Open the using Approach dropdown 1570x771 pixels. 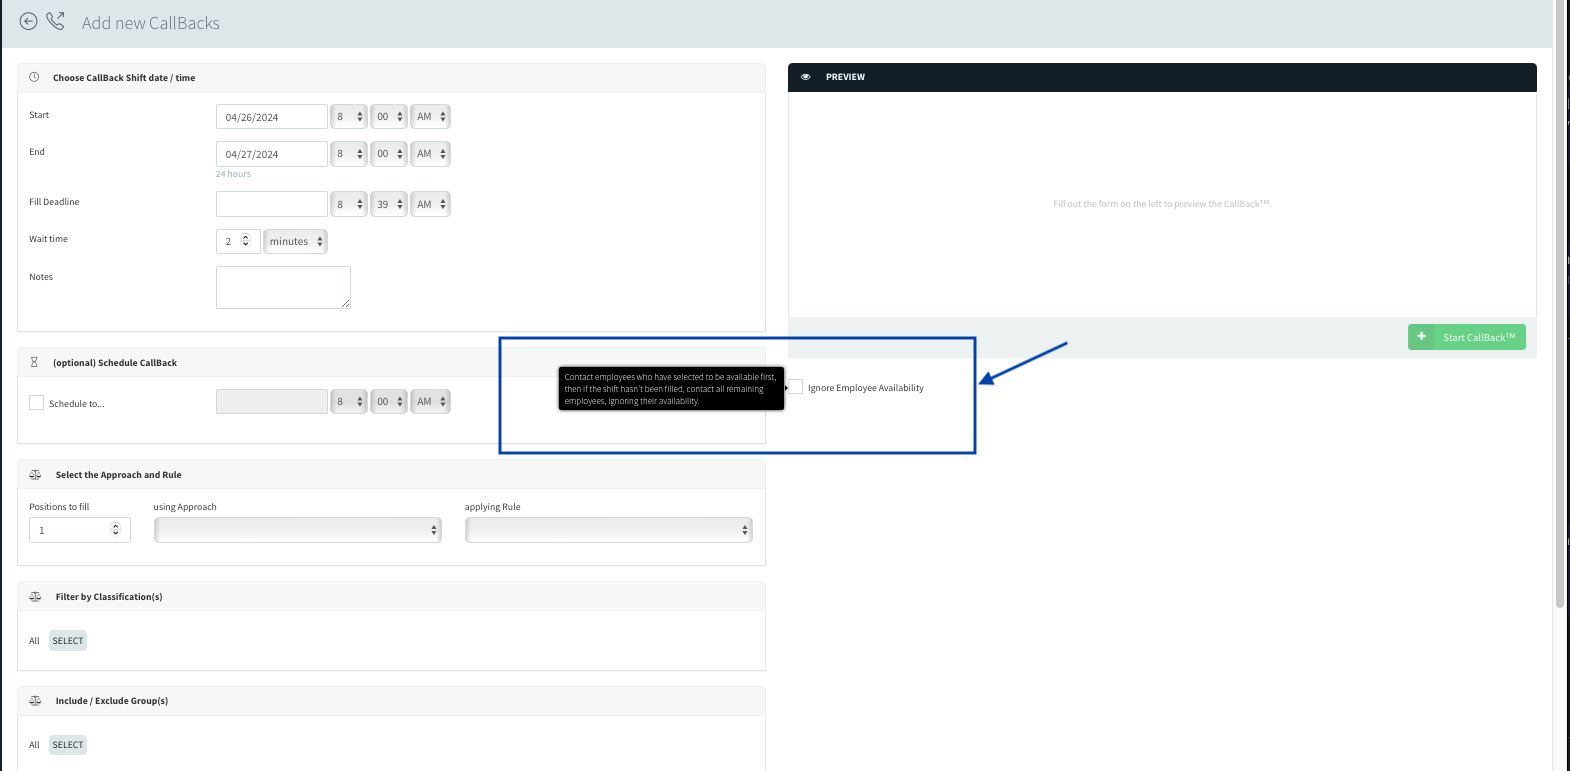[298, 530]
